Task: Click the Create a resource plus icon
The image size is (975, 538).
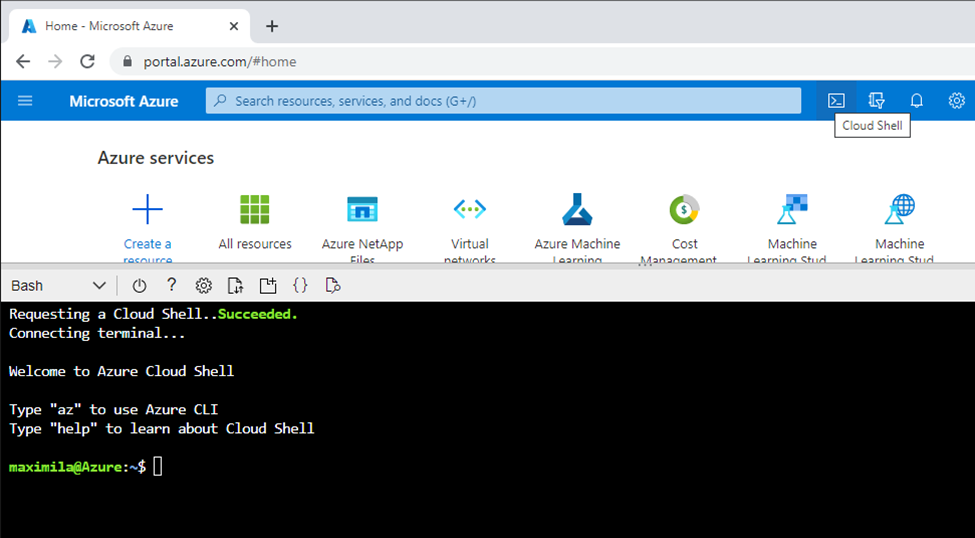Action: pos(147,209)
